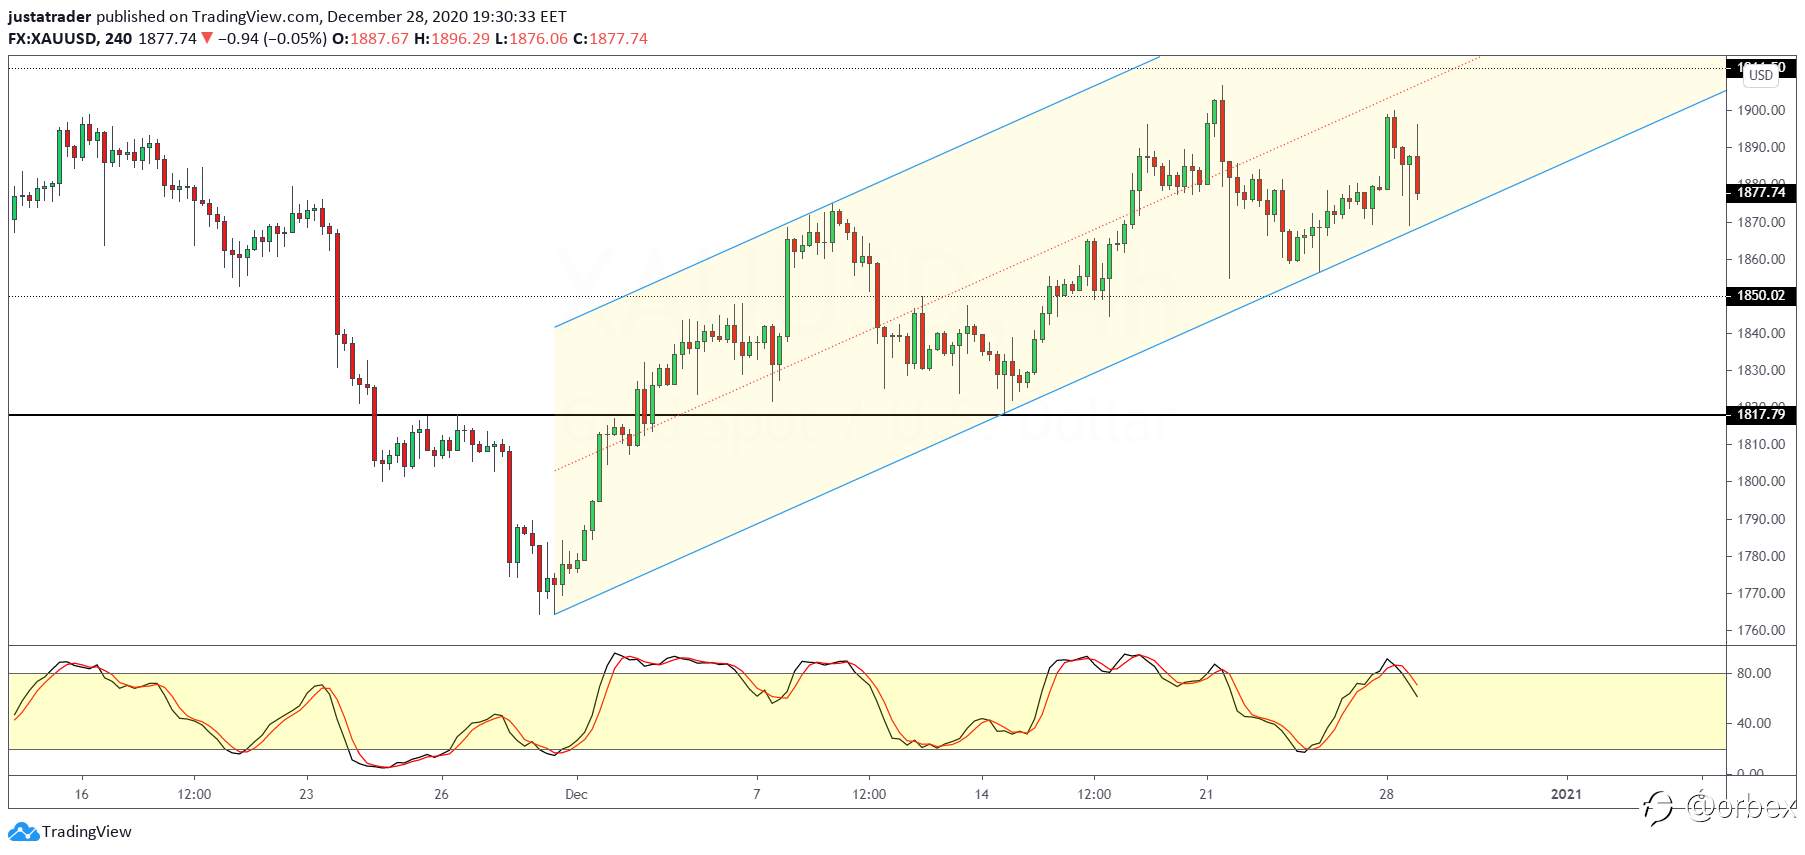Click the 23 date axis label
The image size is (1805, 855).
point(306,795)
